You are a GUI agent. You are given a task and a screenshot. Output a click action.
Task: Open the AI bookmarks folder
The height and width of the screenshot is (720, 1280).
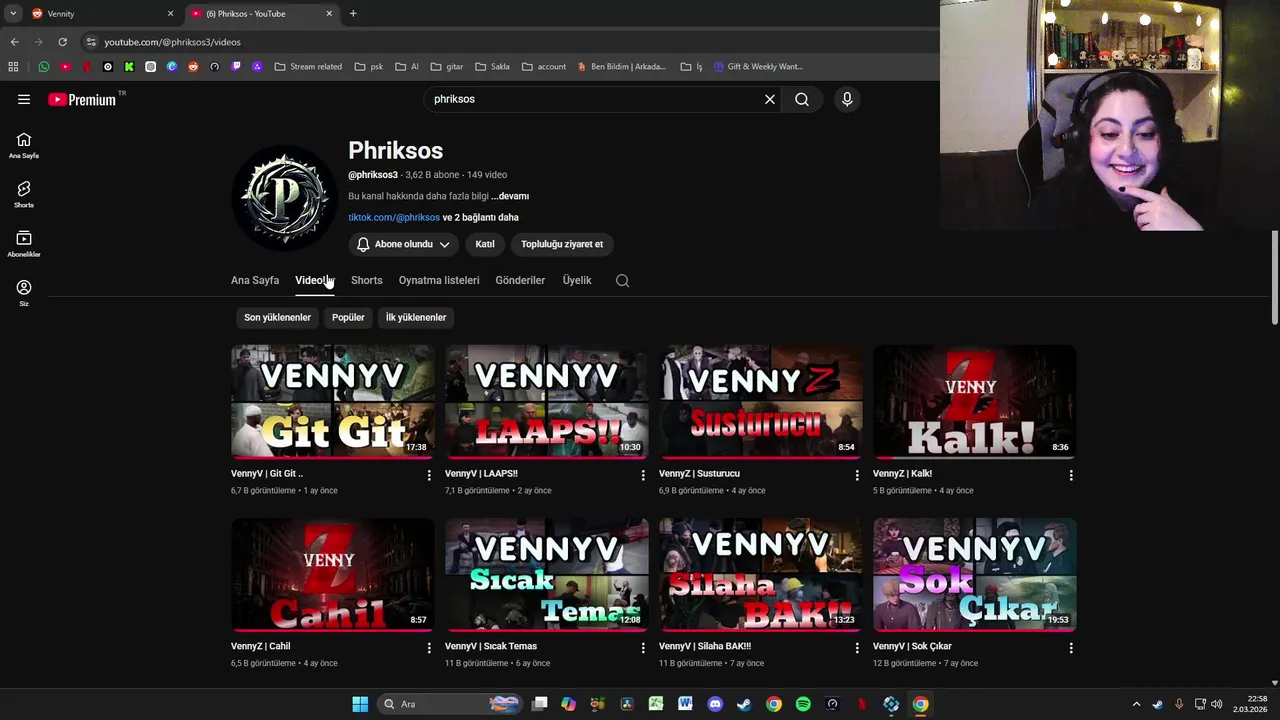click(x=407, y=67)
